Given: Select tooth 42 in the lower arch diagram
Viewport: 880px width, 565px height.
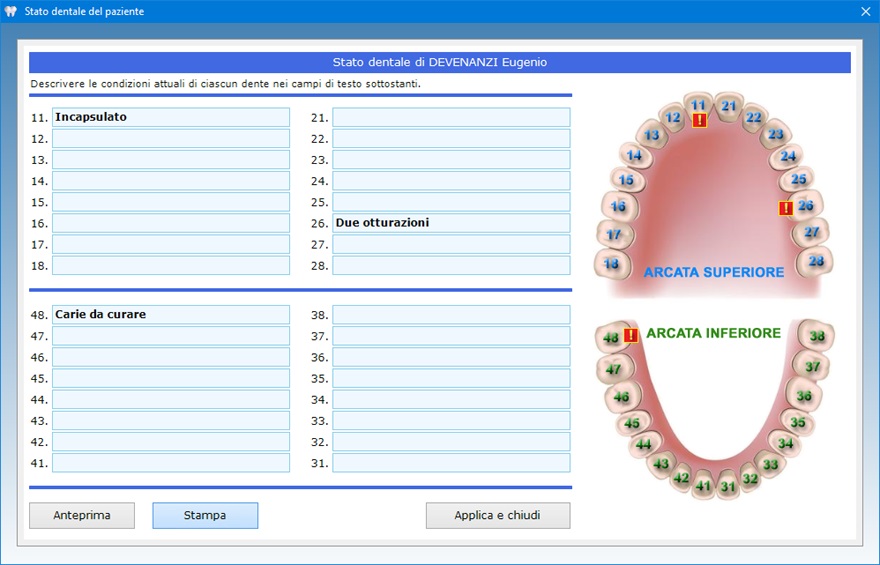Looking at the screenshot, I should point(681,477).
